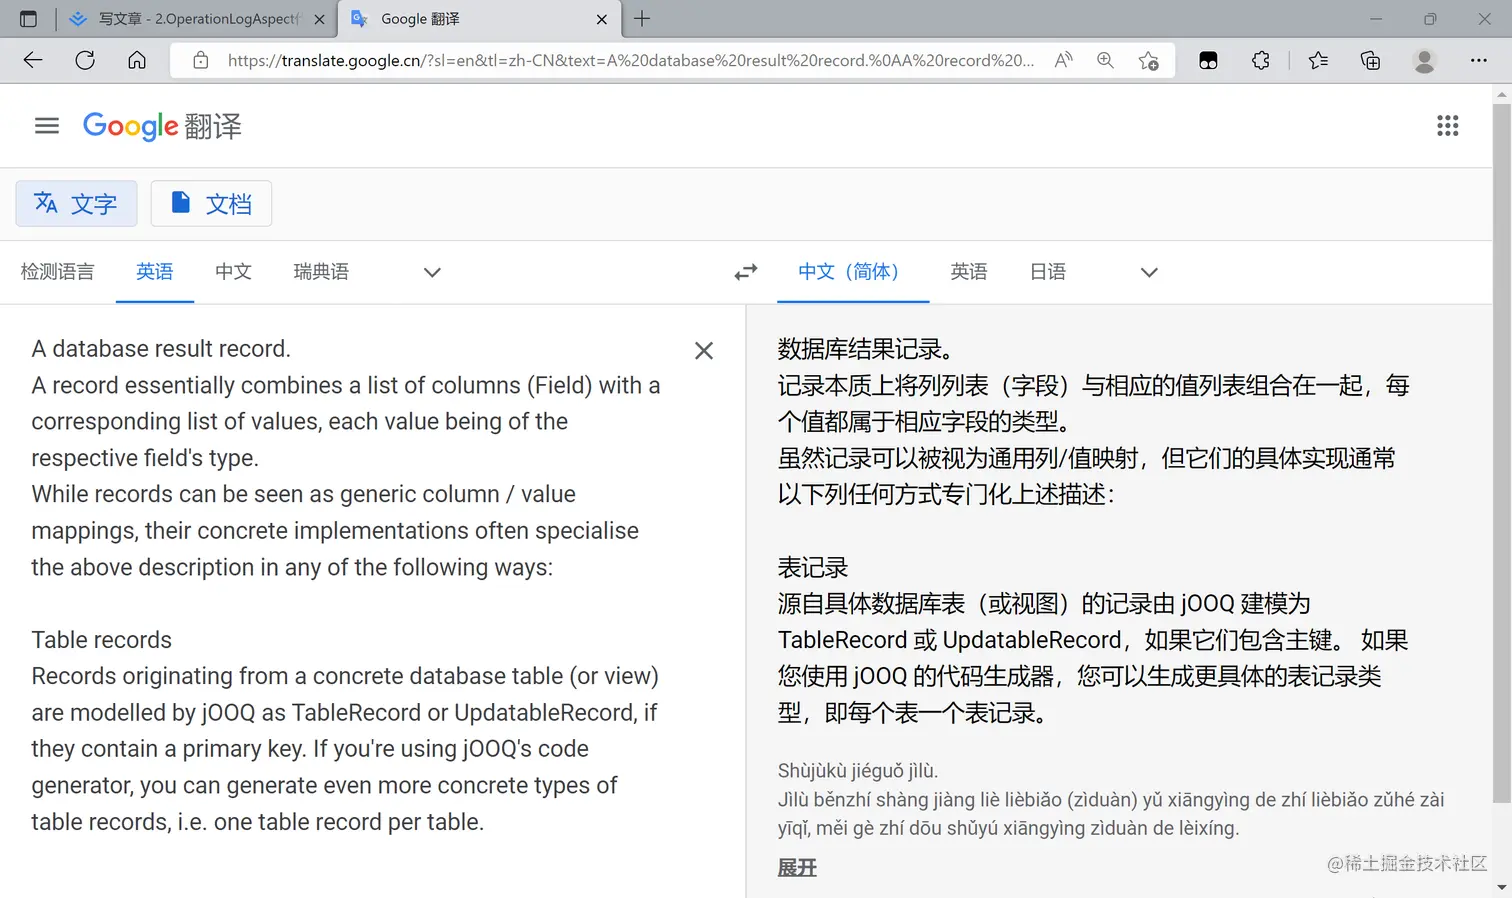This screenshot has width=1512, height=898.
Task: Add this page to favorites
Action: point(1148,60)
